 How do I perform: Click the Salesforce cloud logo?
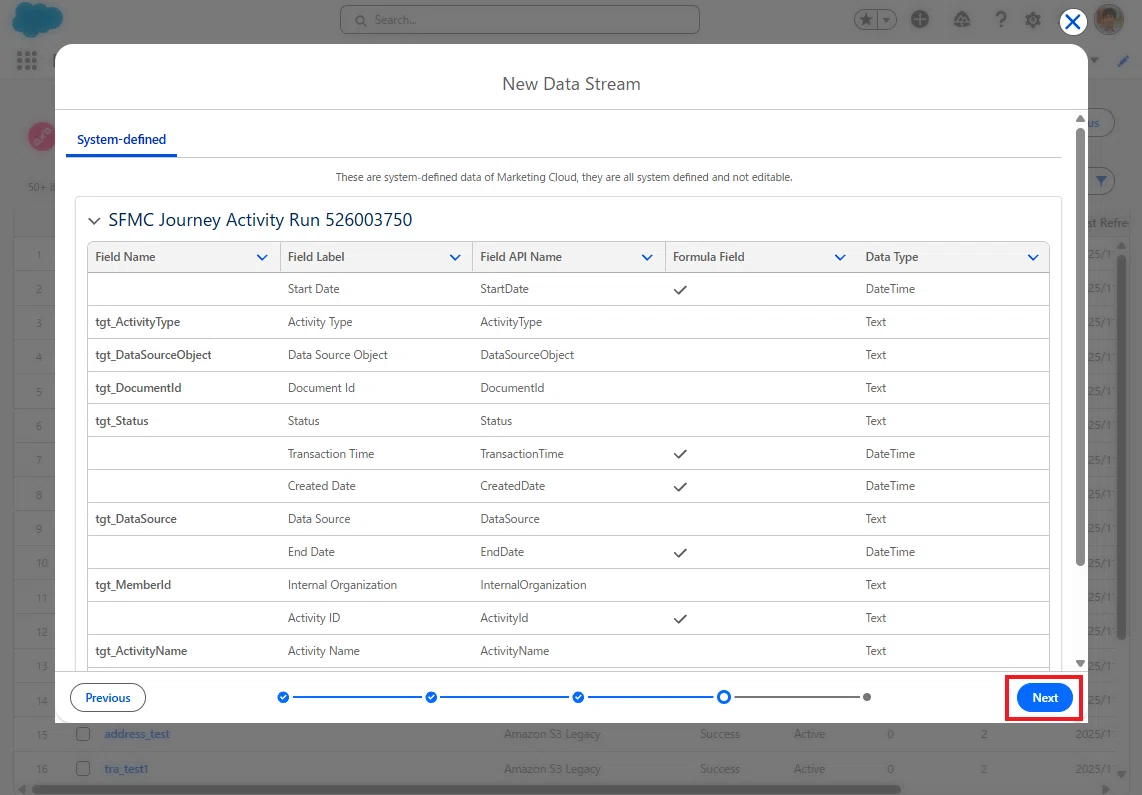coord(37,20)
